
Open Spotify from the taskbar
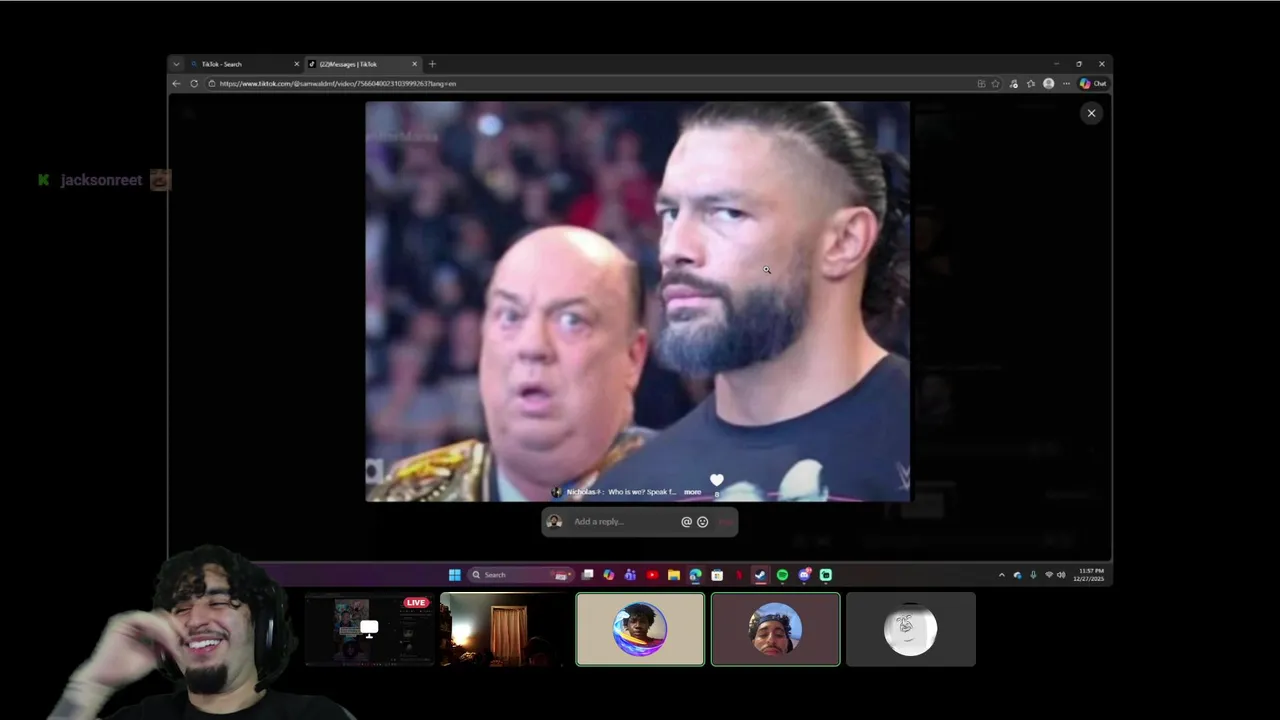[x=783, y=575]
